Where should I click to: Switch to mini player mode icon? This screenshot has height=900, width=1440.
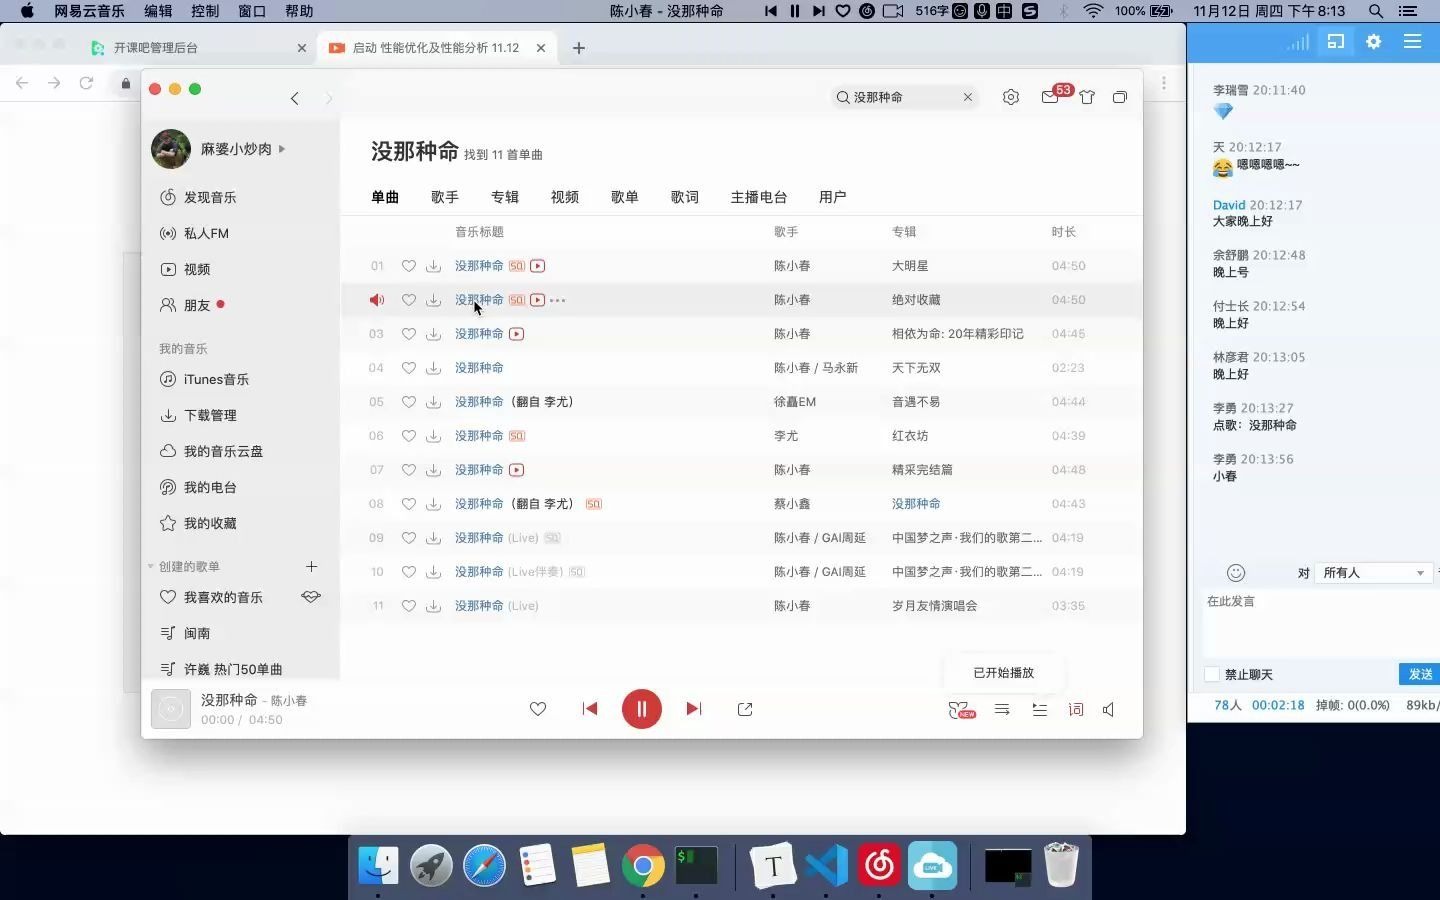click(1120, 97)
